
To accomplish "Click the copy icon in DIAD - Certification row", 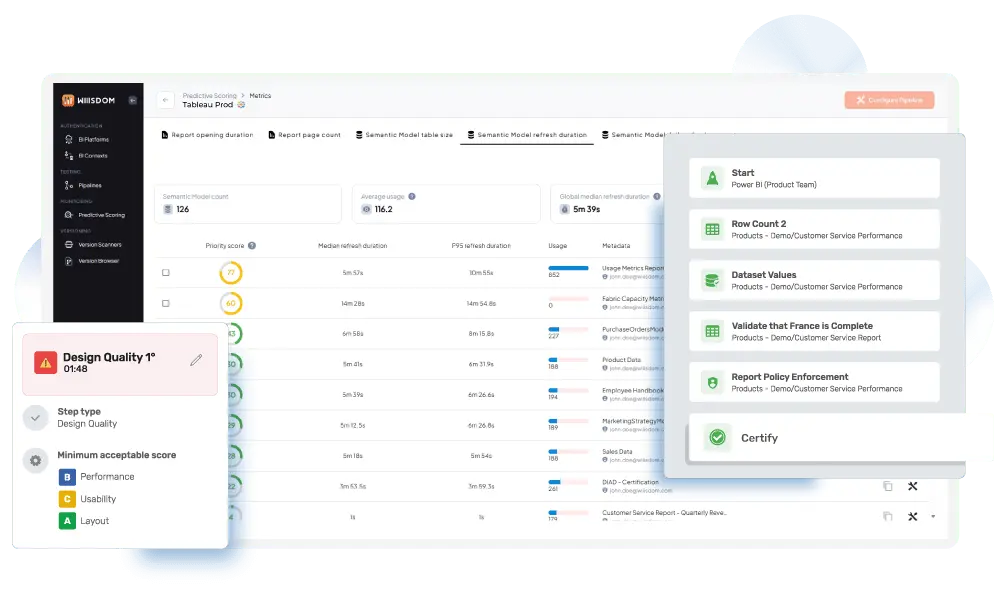I will click(887, 486).
